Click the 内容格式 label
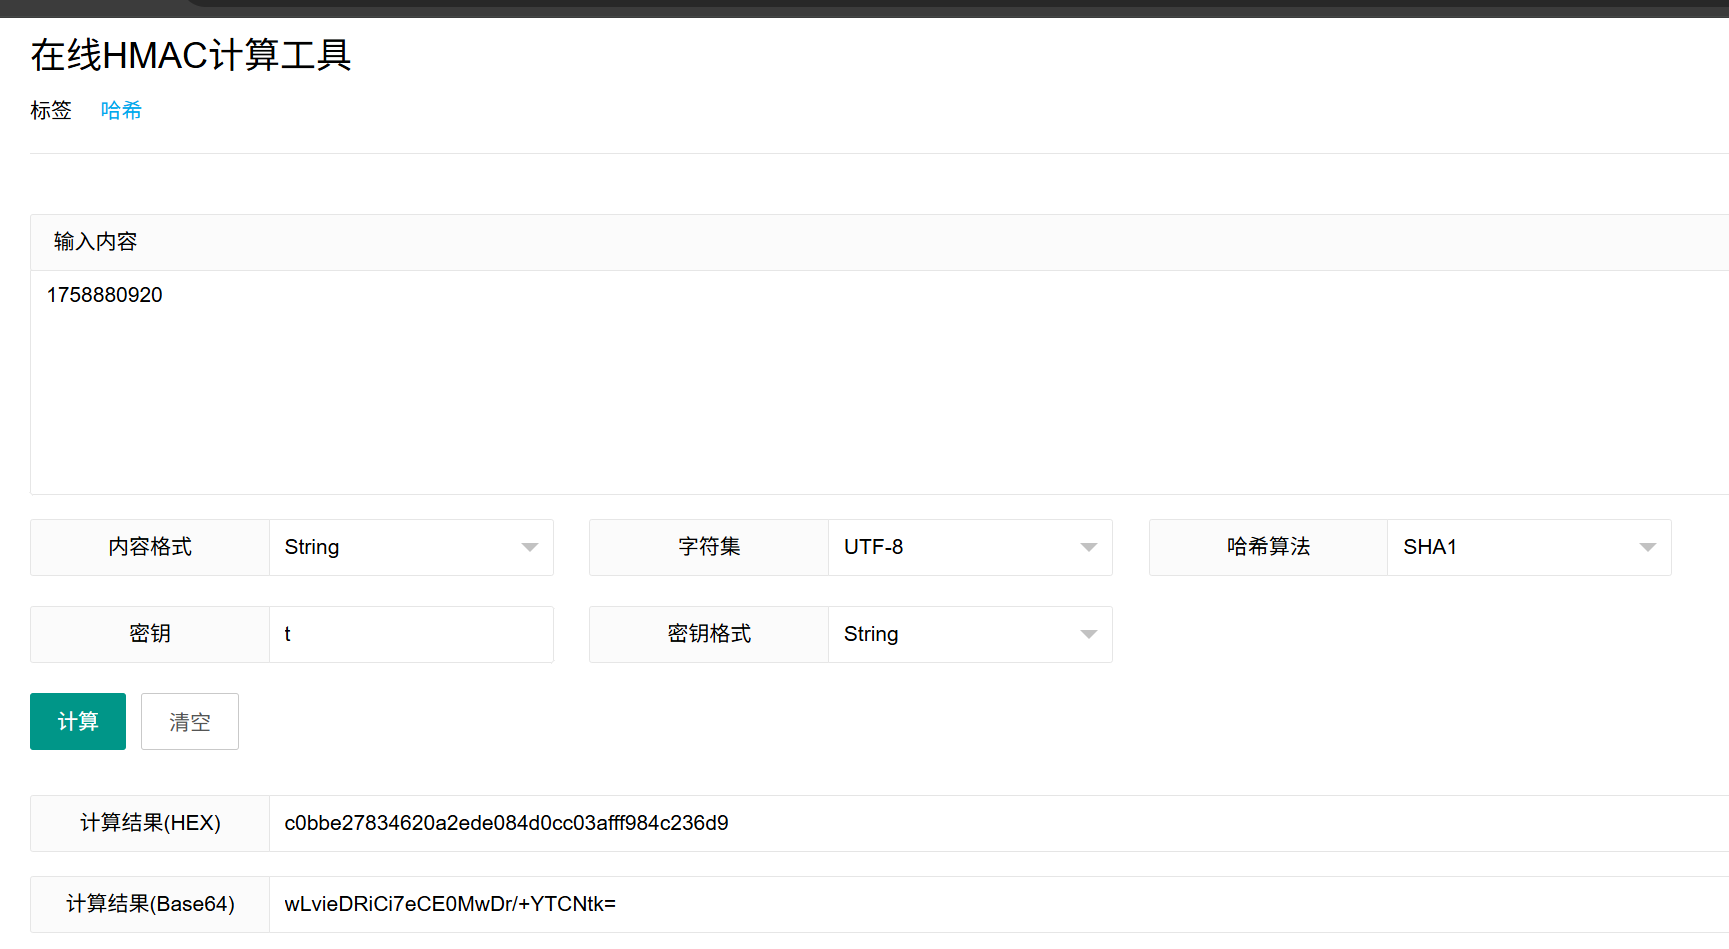This screenshot has height=949, width=1729. (150, 547)
